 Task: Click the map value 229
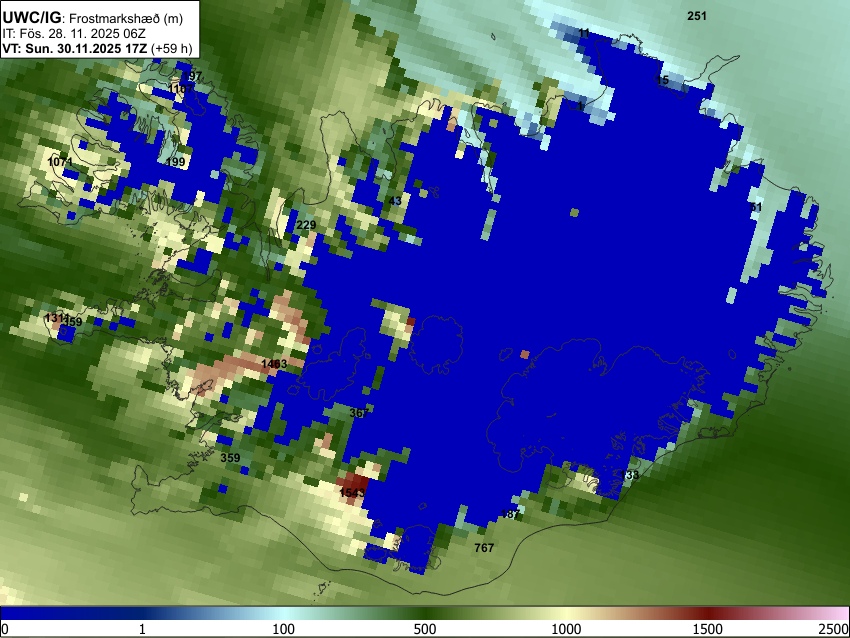(306, 225)
